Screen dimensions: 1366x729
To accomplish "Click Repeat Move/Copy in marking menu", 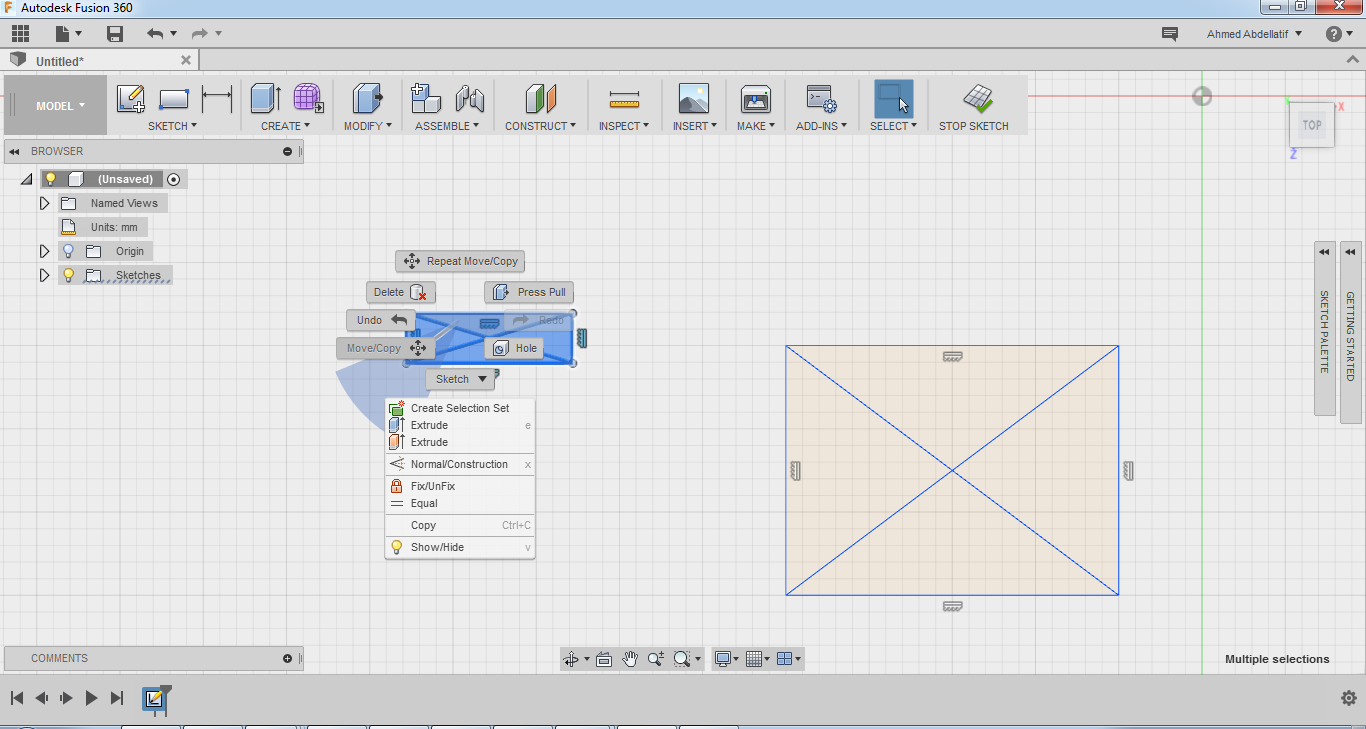I will (x=460, y=261).
